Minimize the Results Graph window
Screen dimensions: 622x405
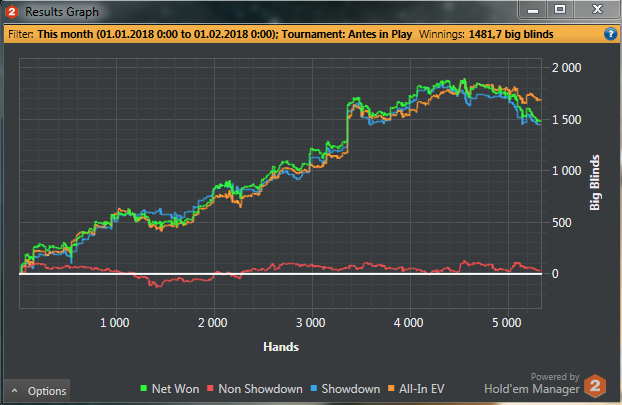(533, 10)
